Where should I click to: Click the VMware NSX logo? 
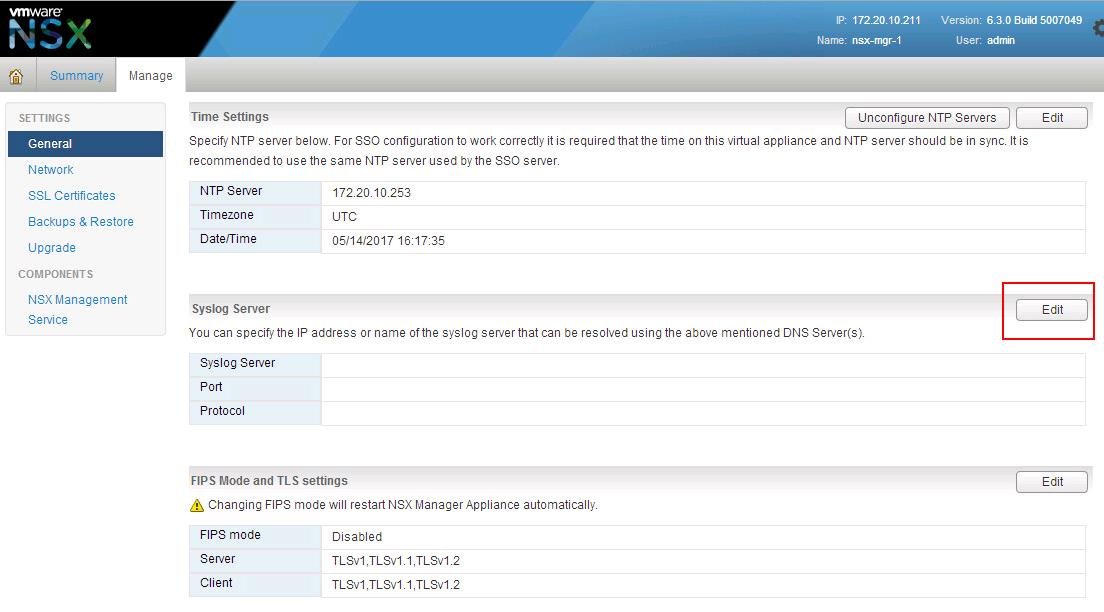50,28
